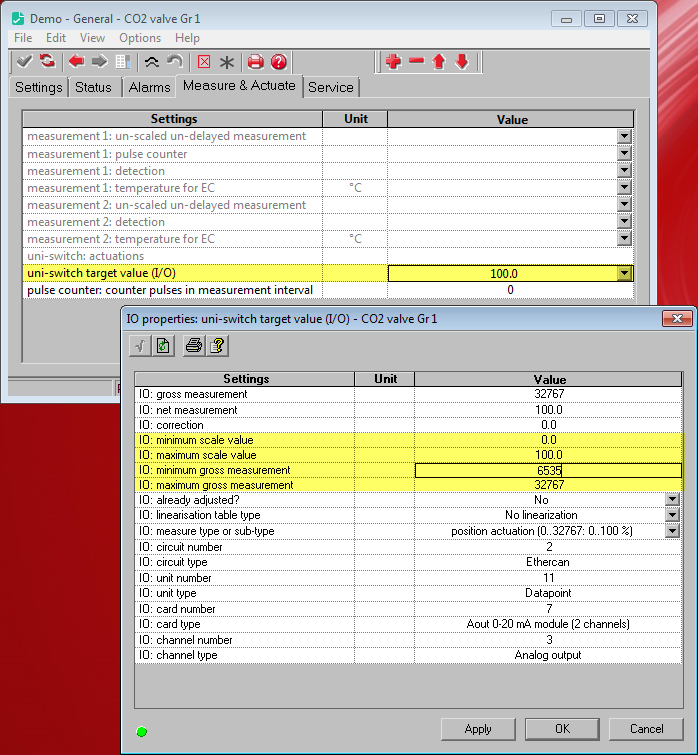
Task: Open dropdown for measurement 2: temperature for EC
Action: 624,238
